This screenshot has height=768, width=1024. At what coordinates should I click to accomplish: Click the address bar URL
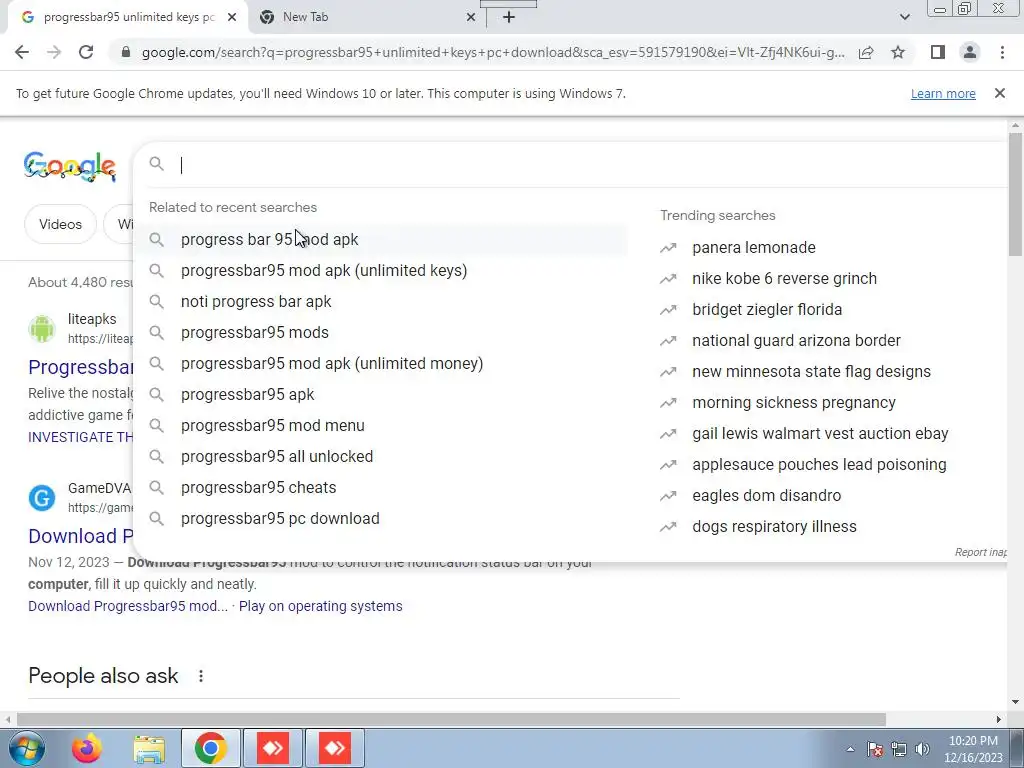(493, 52)
